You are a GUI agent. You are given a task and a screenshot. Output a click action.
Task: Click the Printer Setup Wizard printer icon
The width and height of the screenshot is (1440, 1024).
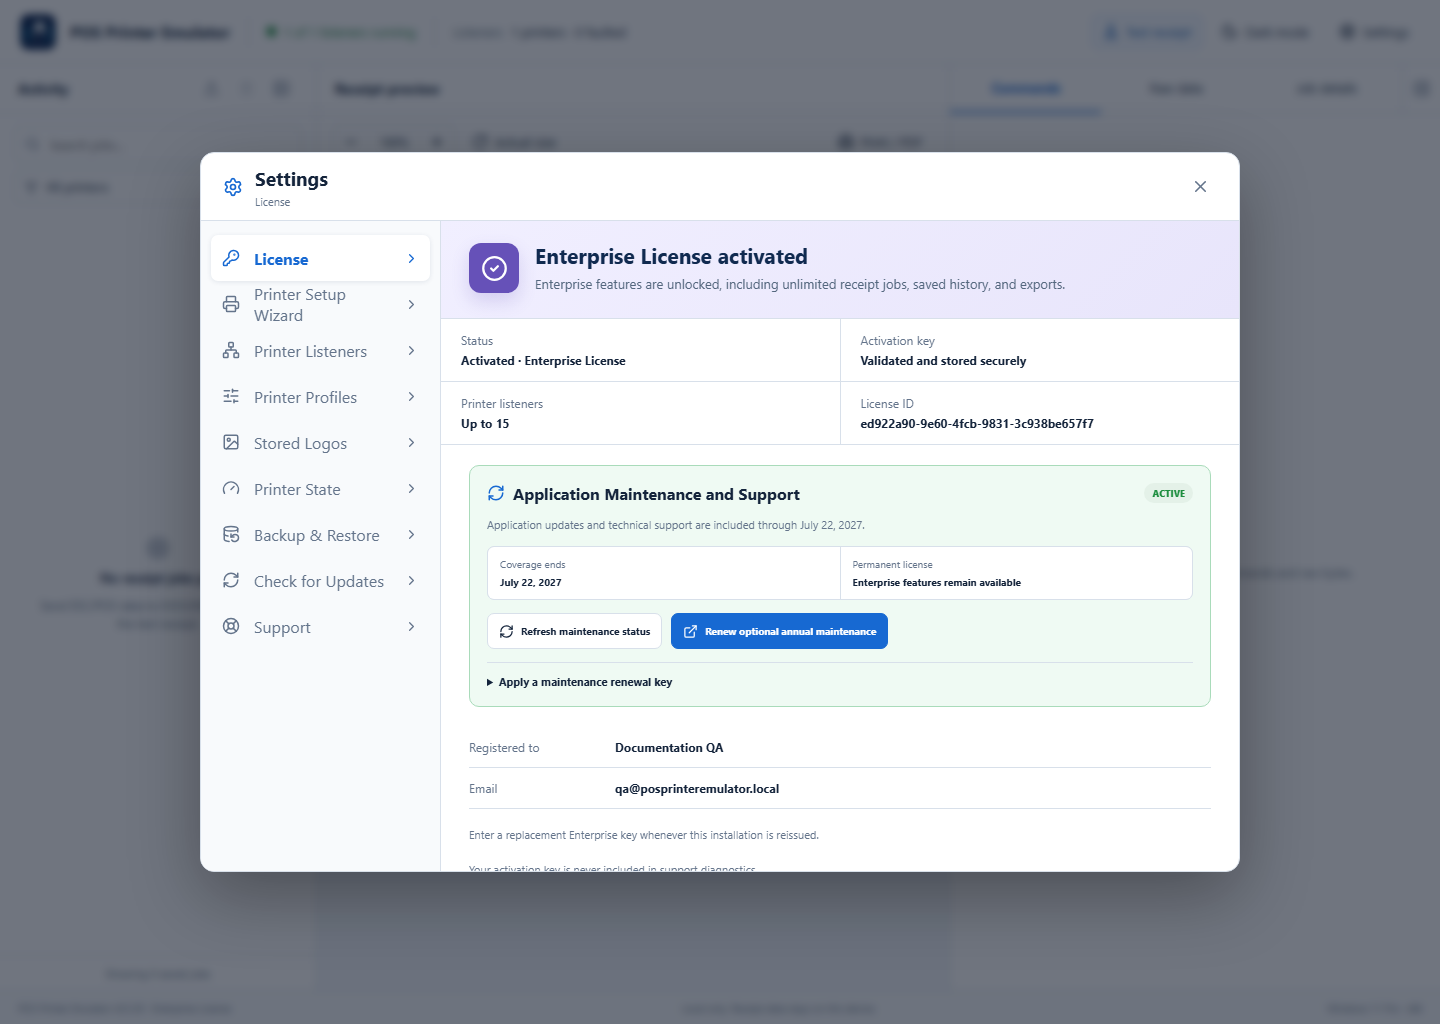231,304
